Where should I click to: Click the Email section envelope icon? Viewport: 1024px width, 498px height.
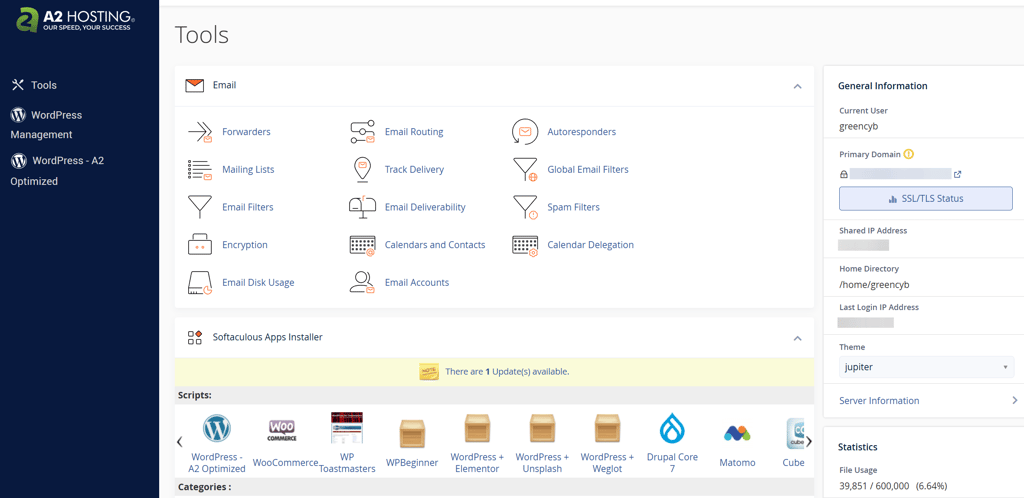195,85
